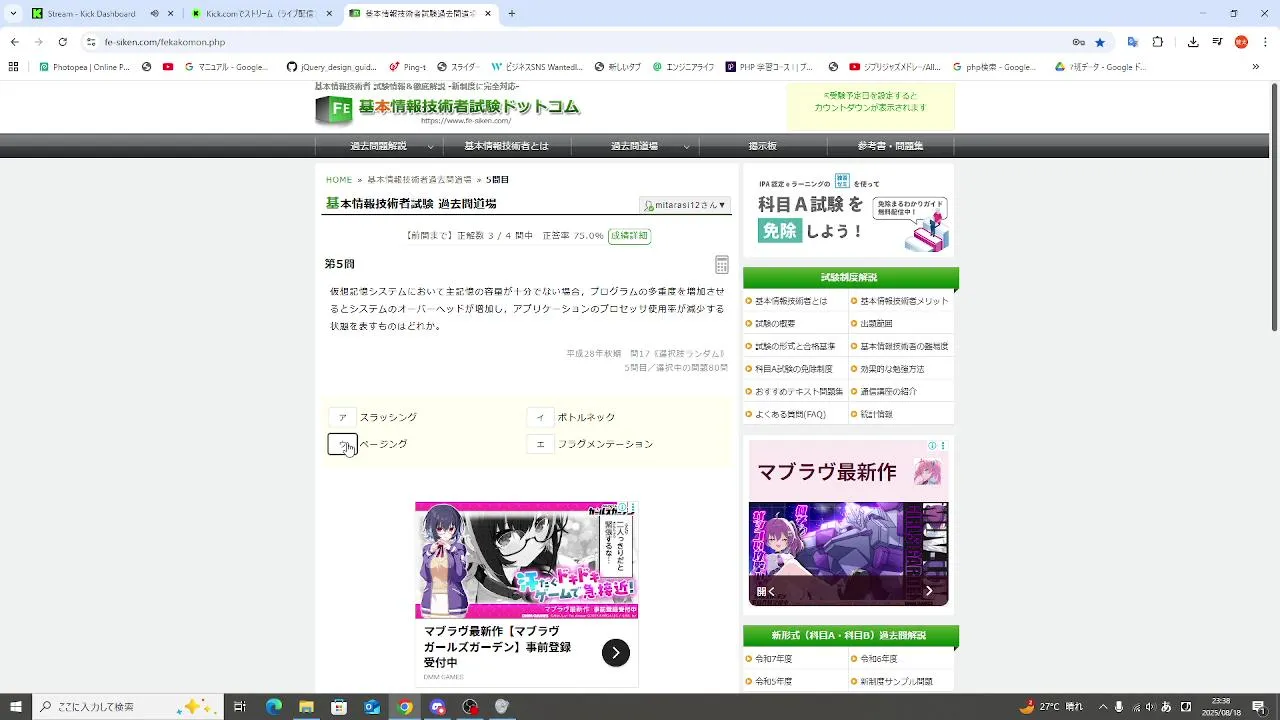The width and height of the screenshot is (1280, 720).
Task: Mute the Stream - Kick Dashboard tab audio
Action: 154,14
